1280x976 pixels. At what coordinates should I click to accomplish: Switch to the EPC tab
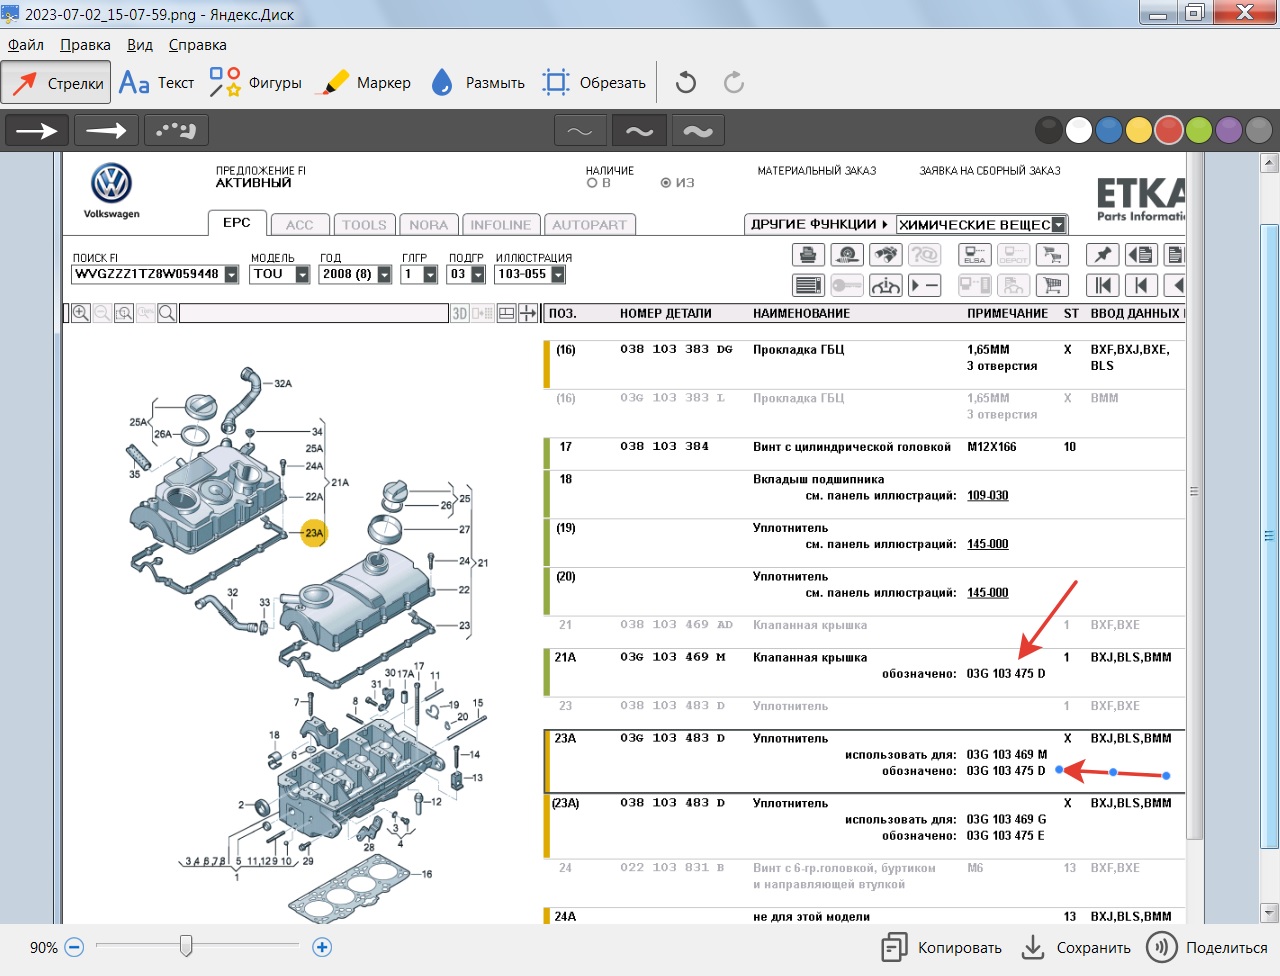pyautogui.click(x=237, y=223)
